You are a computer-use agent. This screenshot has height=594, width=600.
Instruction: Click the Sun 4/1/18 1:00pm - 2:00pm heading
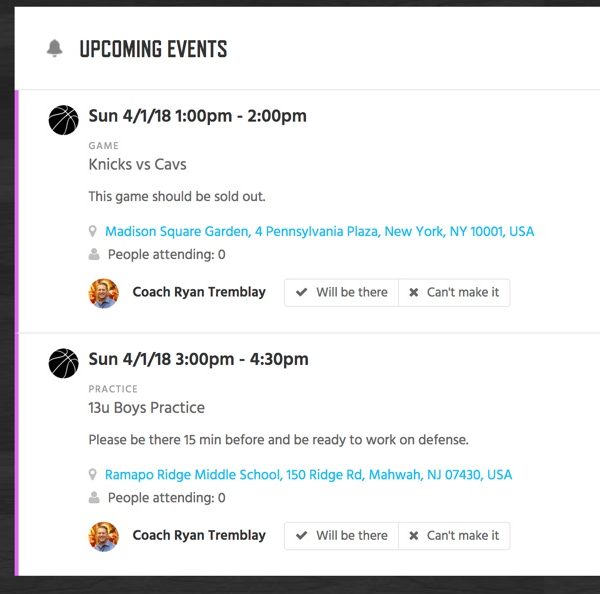click(x=197, y=116)
